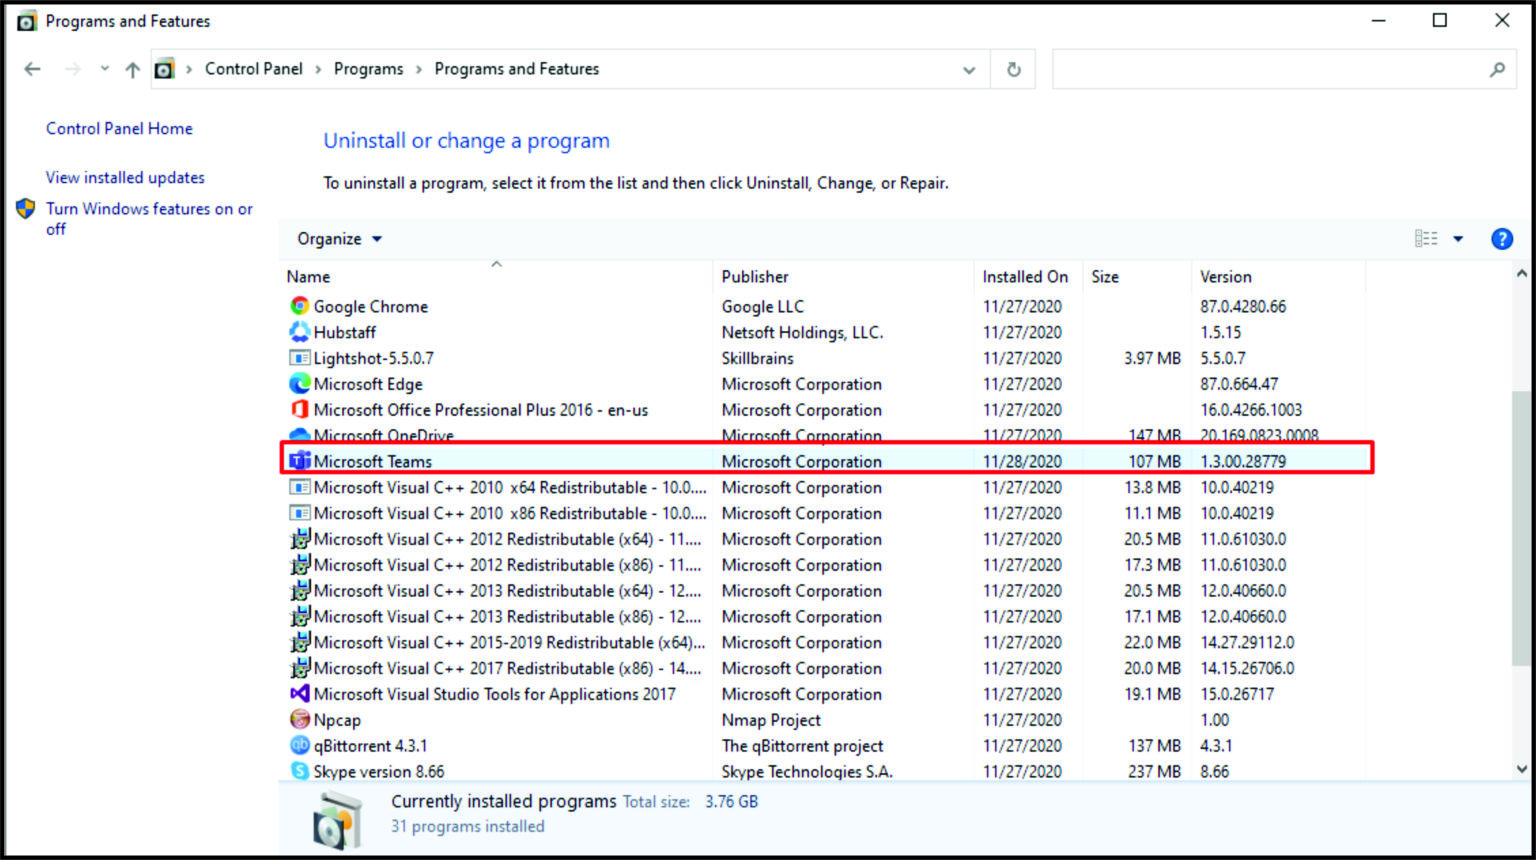Open the recent locations arrow beside navigation buttons
1536x860 pixels.
tap(104, 69)
